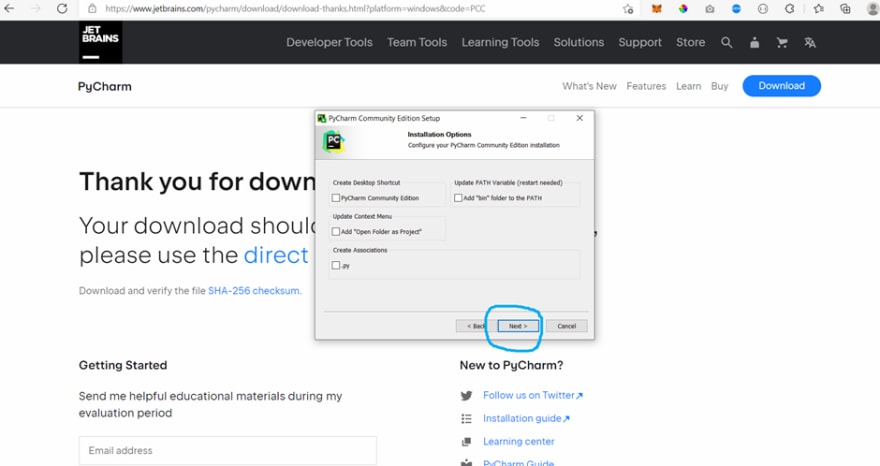Open Store menu
The height and width of the screenshot is (466, 880).
pyautogui.click(x=690, y=43)
